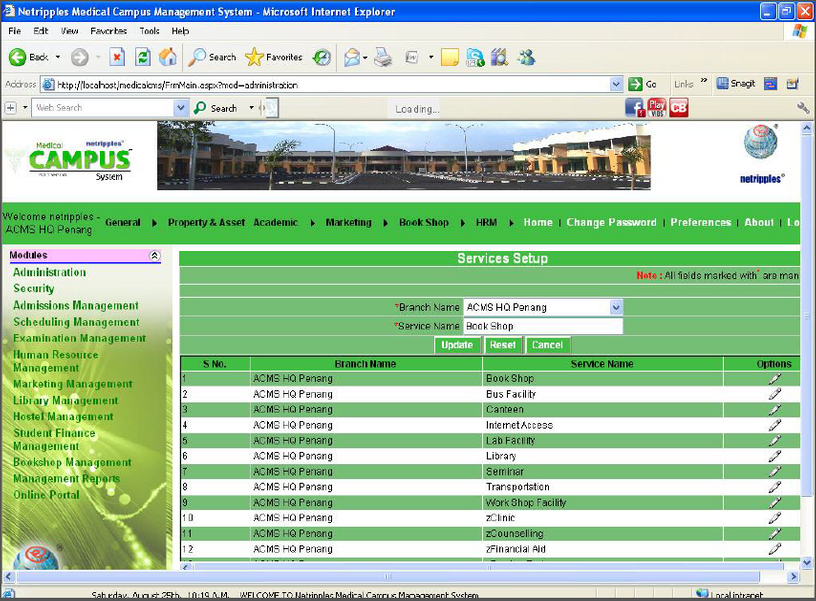Viewport: 816px width, 601px height.
Task: Open the File menu
Action: click(15, 31)
